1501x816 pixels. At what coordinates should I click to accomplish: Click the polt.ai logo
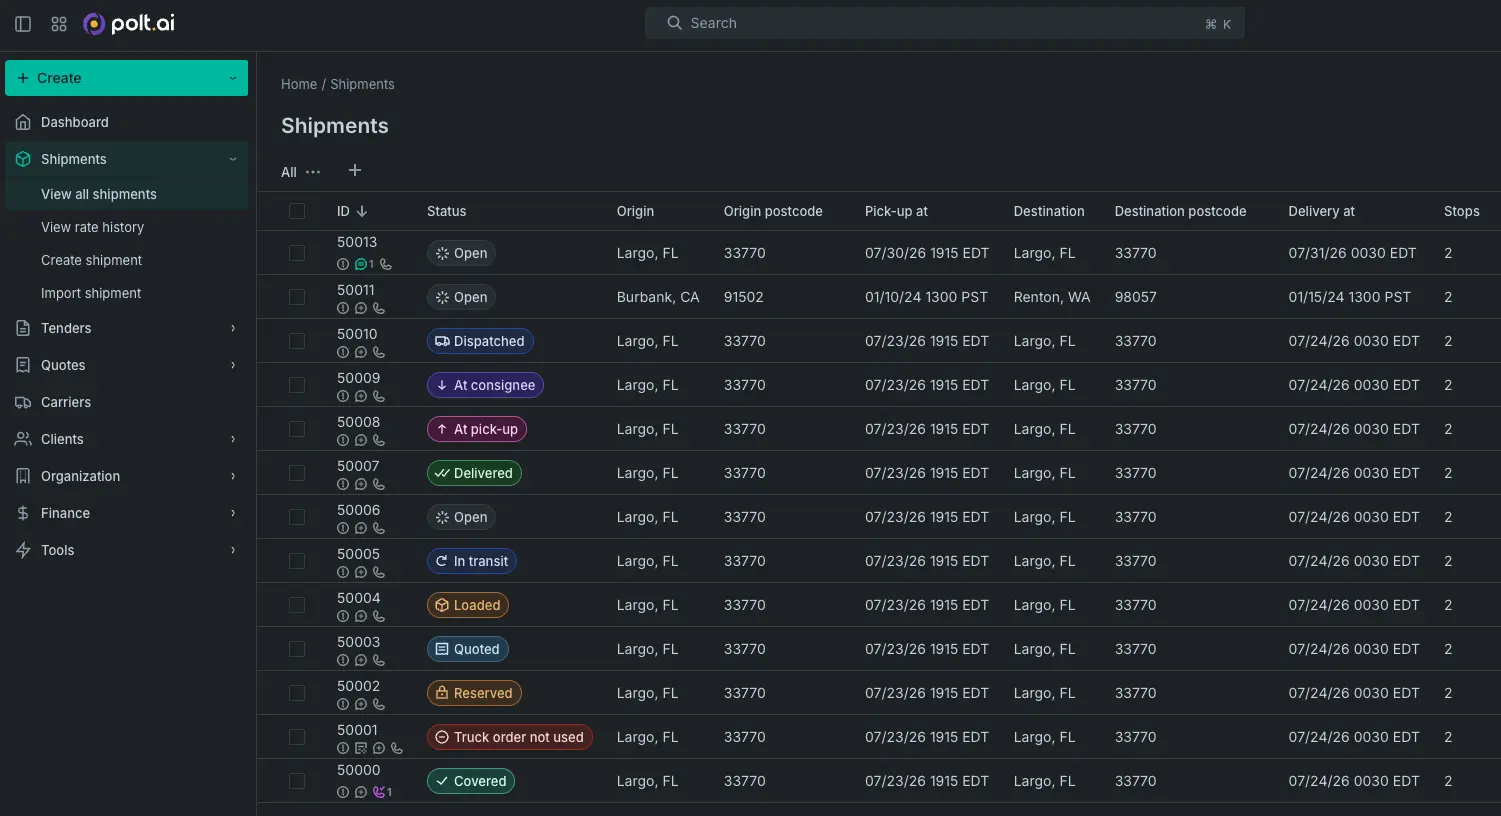(x=129, y=23)
